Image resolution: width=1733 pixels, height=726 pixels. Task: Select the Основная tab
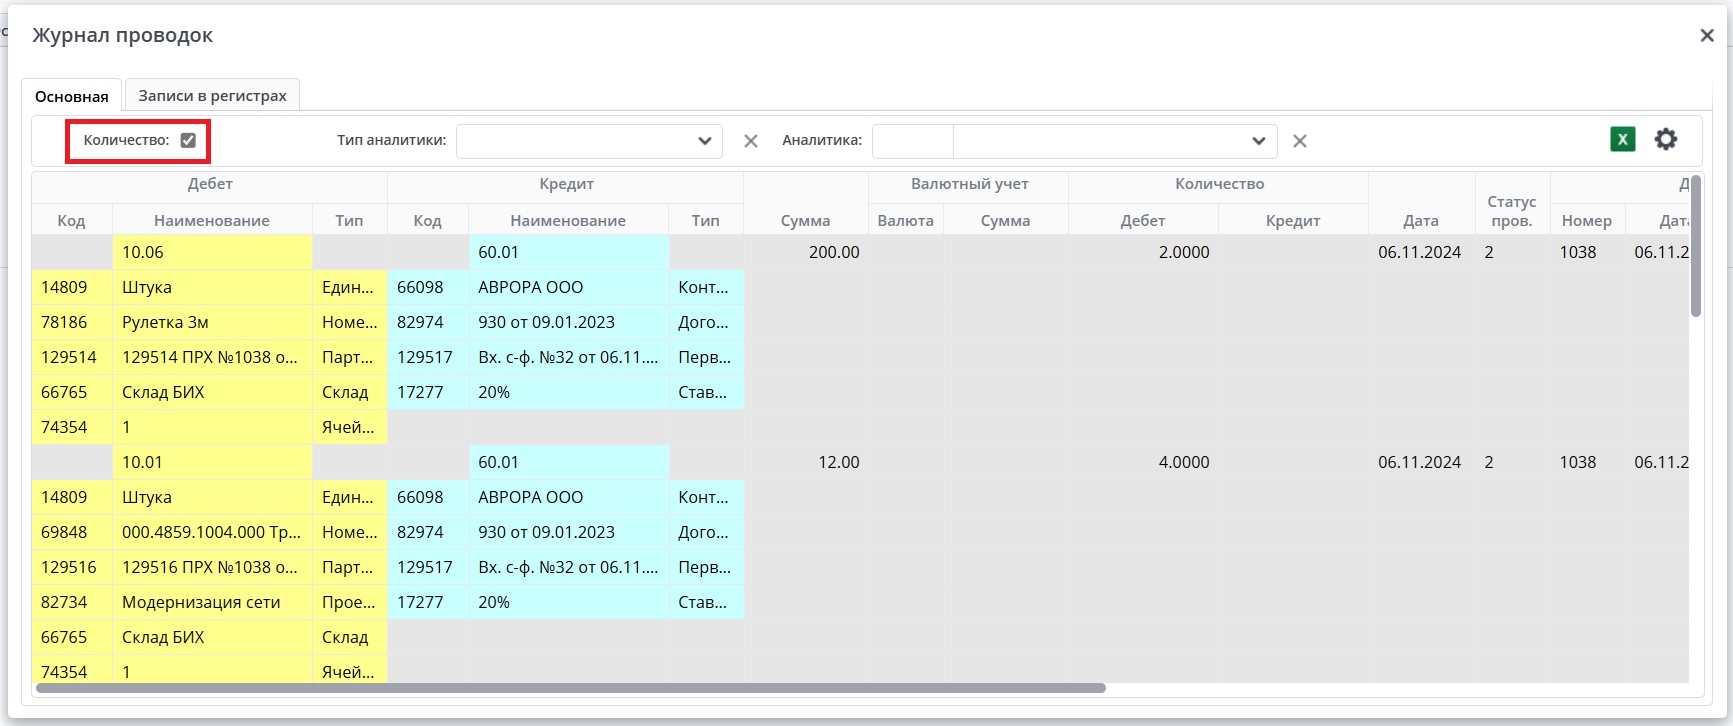coord(71,96)
